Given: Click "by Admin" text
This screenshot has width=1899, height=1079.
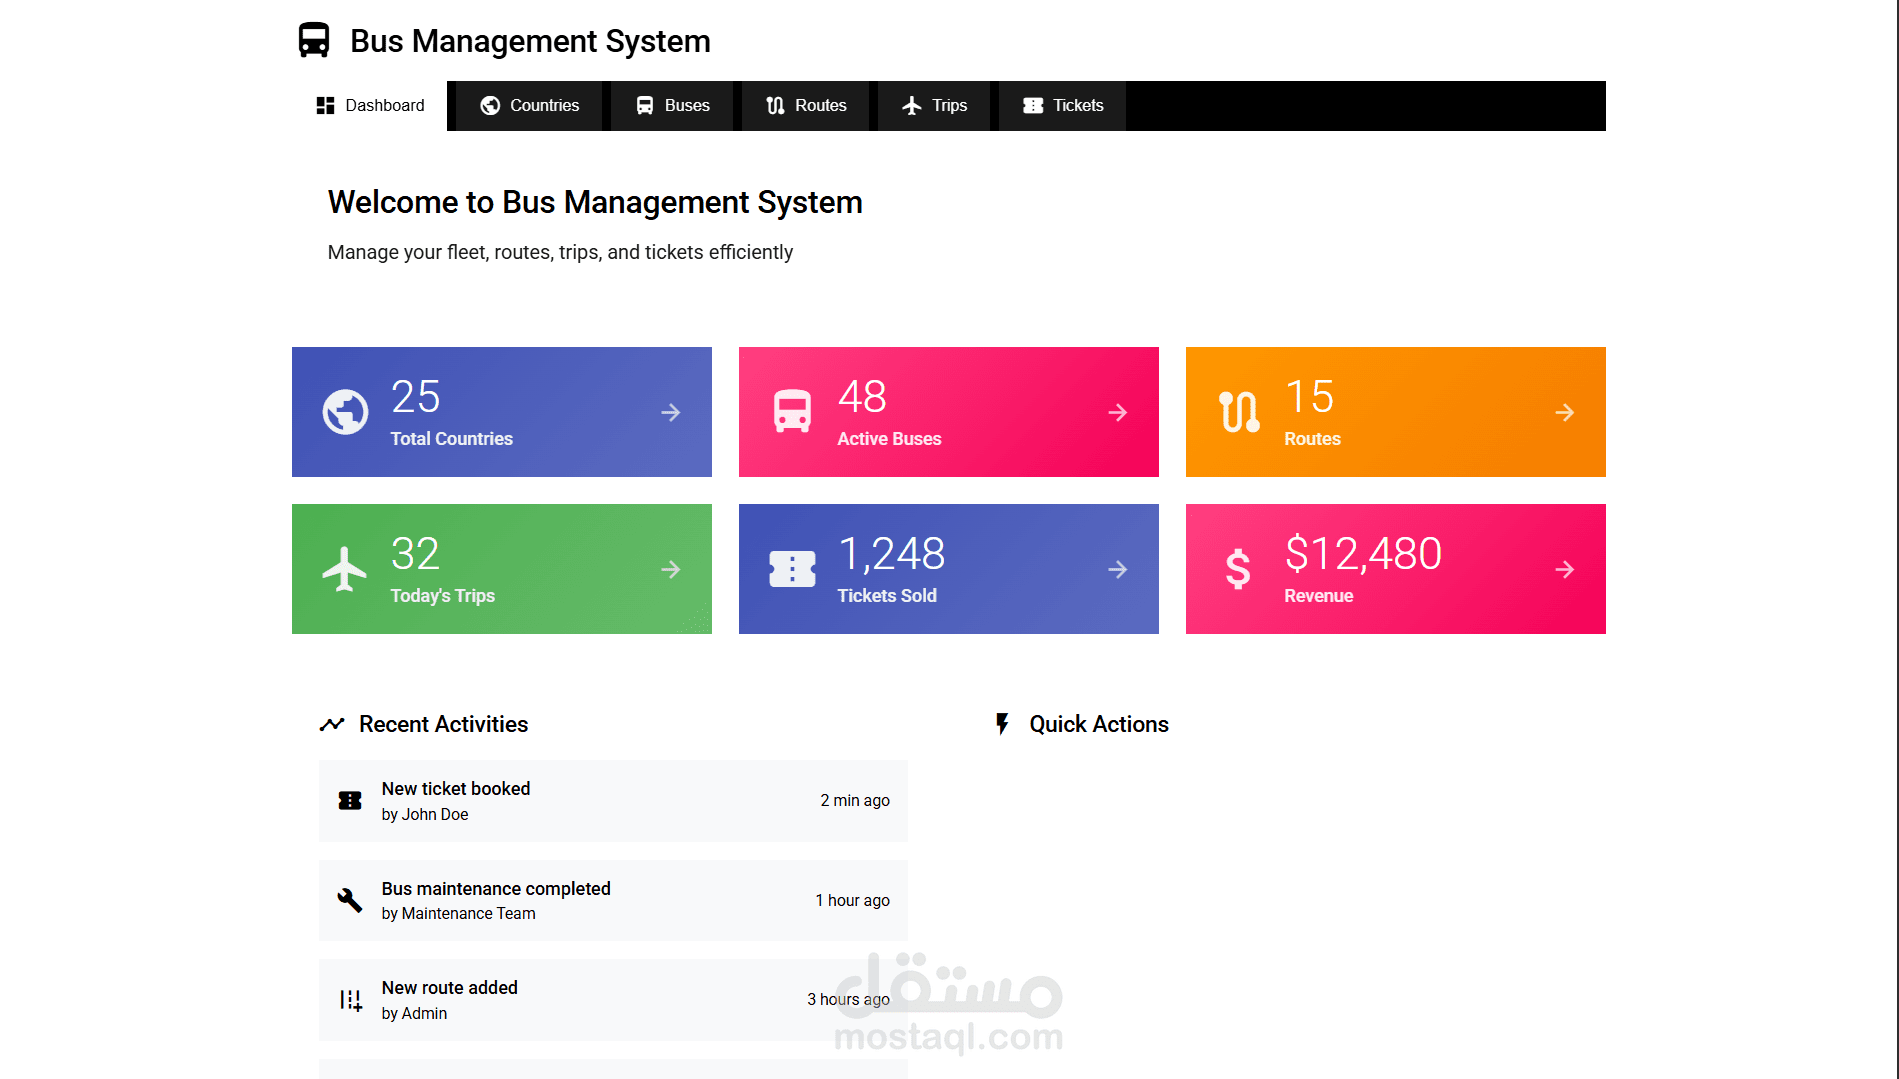Looking at the screenshot, I should (x=414, y=1013).
